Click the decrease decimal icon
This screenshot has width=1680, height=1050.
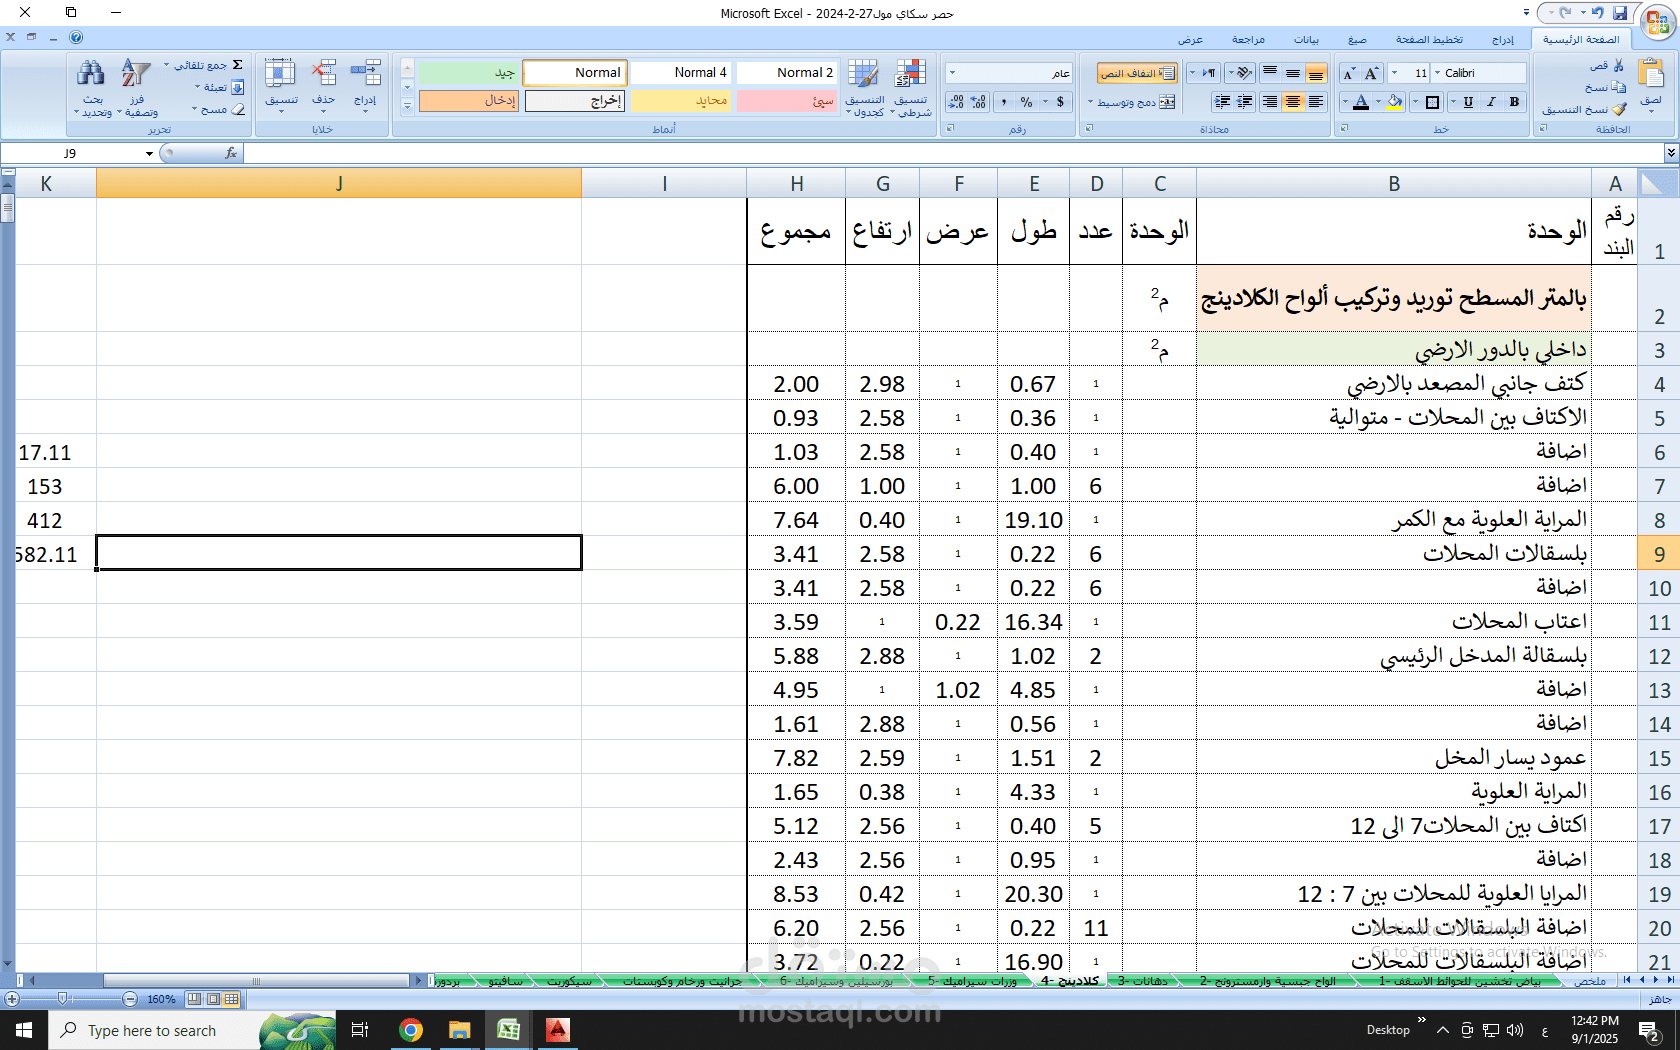tap(956, 102)
